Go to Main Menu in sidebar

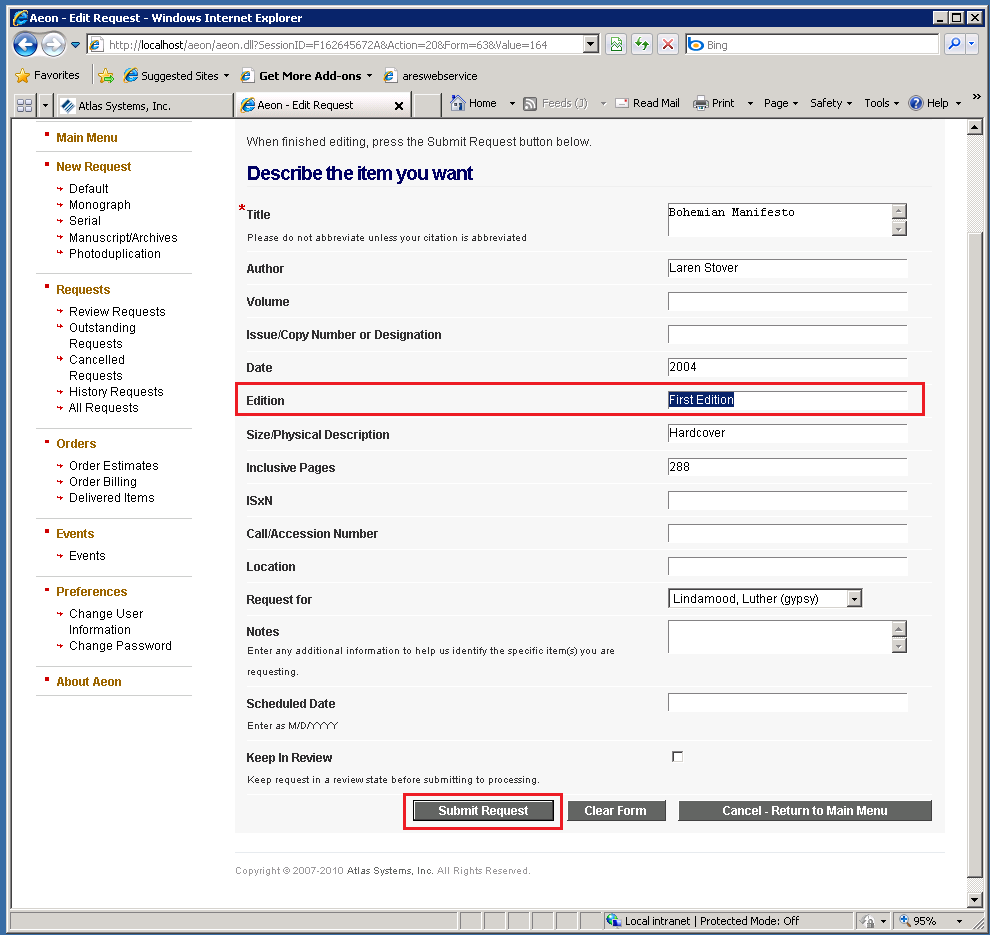86,138
